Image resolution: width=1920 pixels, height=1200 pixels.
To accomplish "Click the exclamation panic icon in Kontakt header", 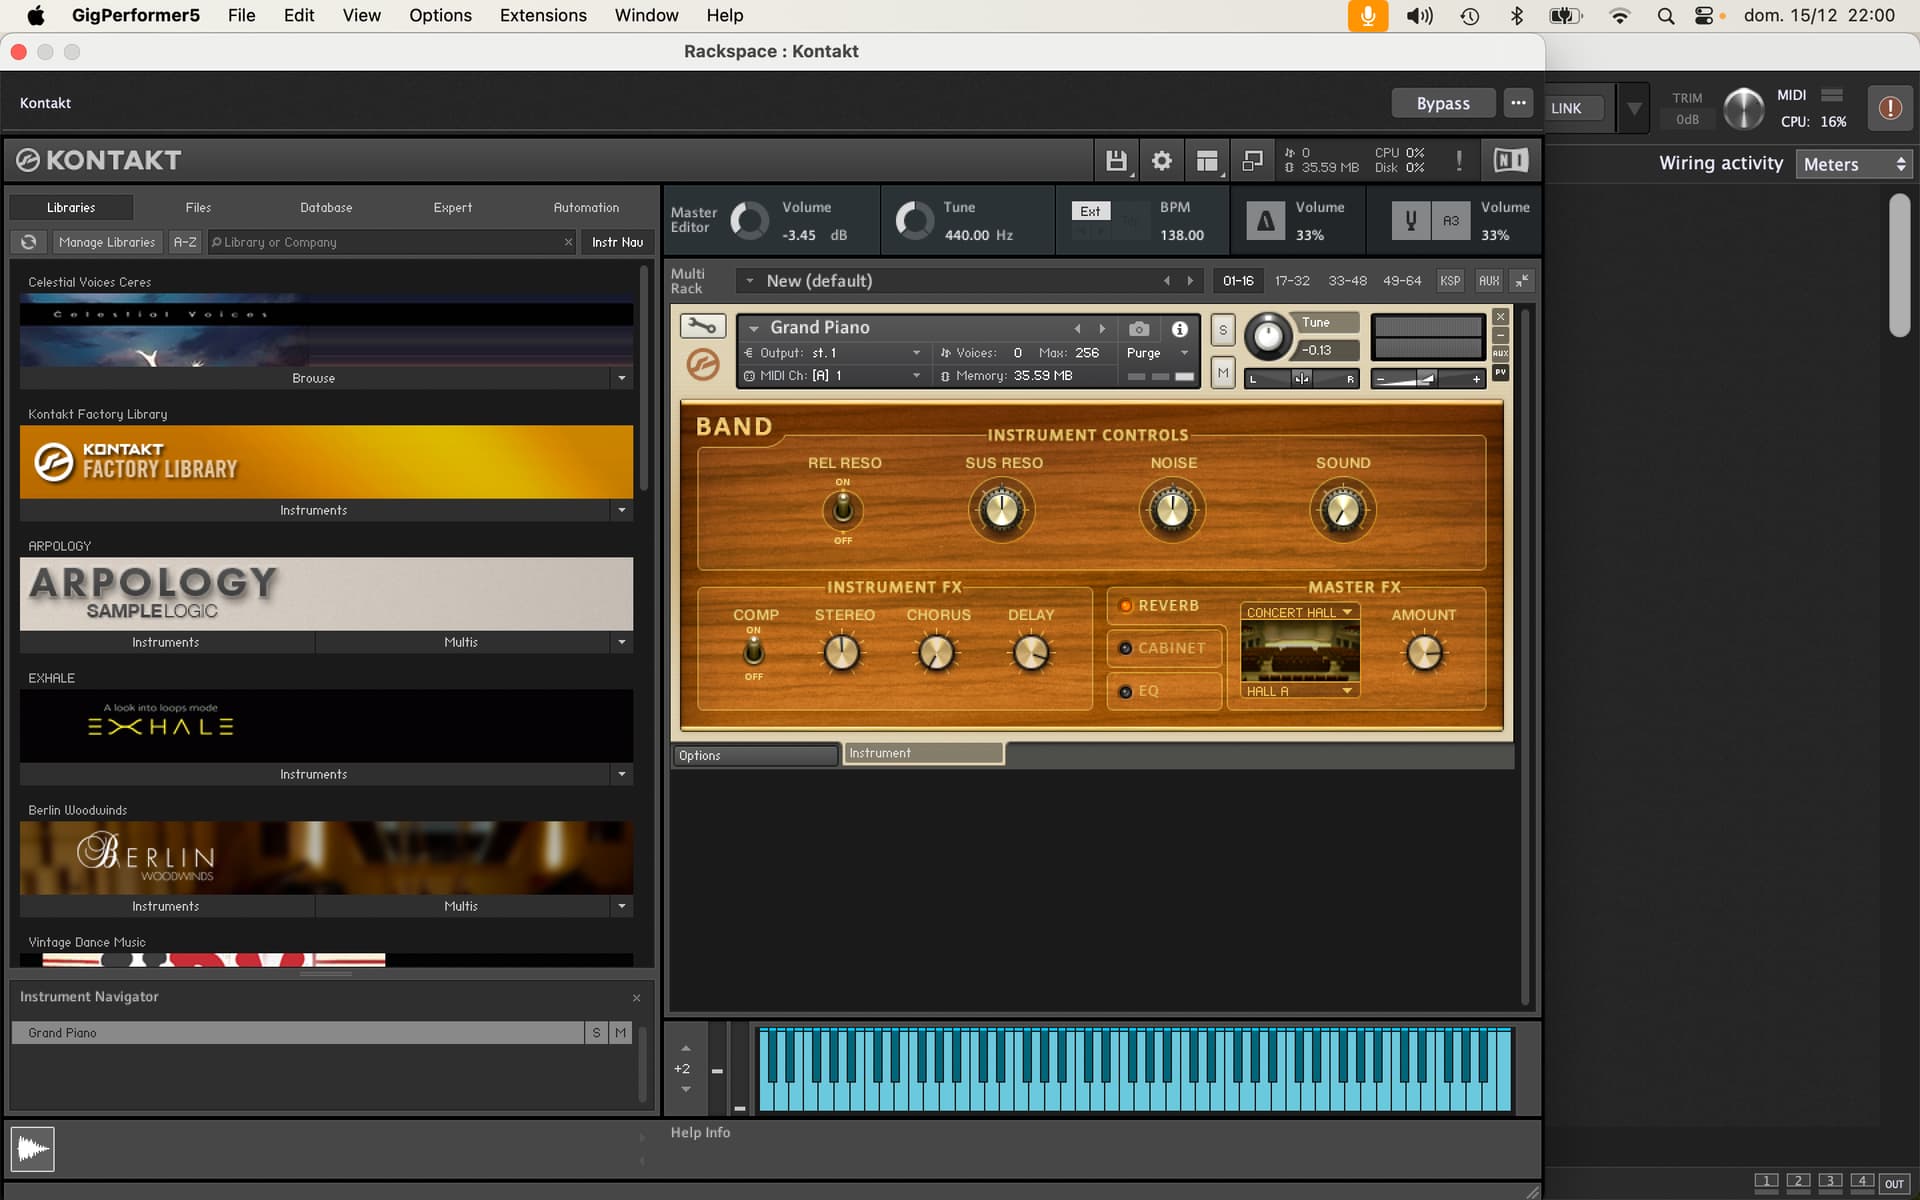I will point(1459,160).
